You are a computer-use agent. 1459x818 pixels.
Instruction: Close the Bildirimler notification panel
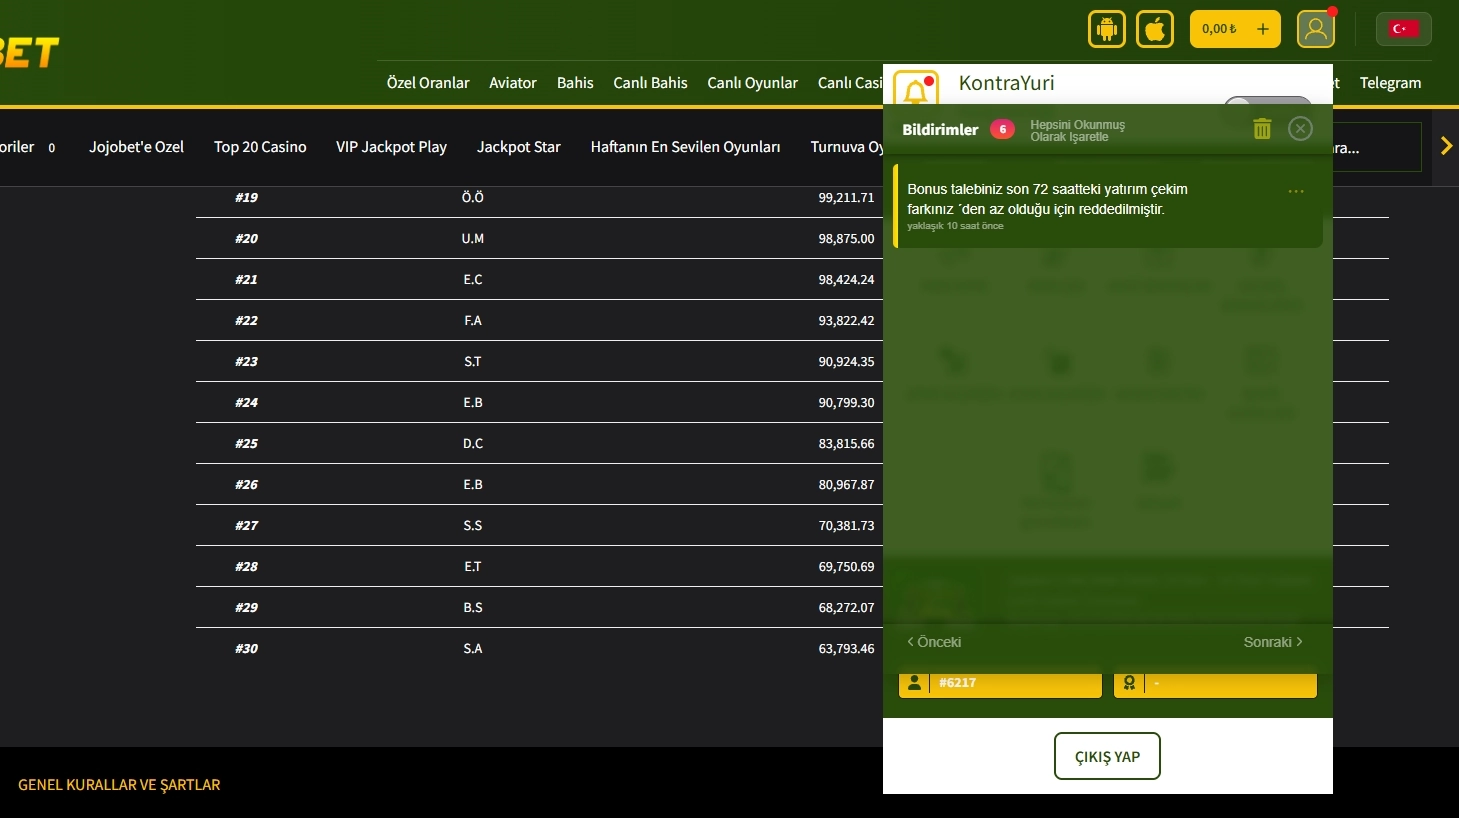(1300, 128)
